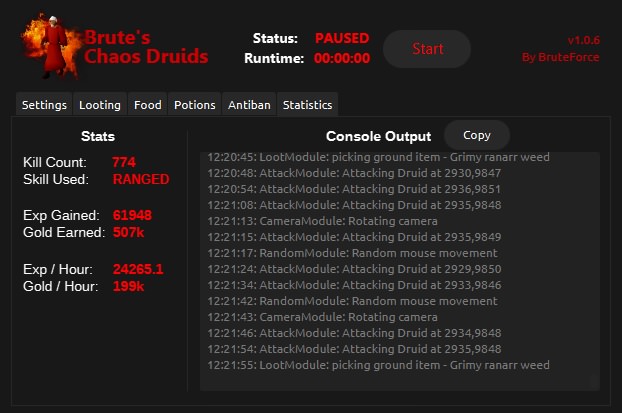Click the 00:00:00 runtime counter
This screenshot has height=413, width=622.
[x=341, y=58]
